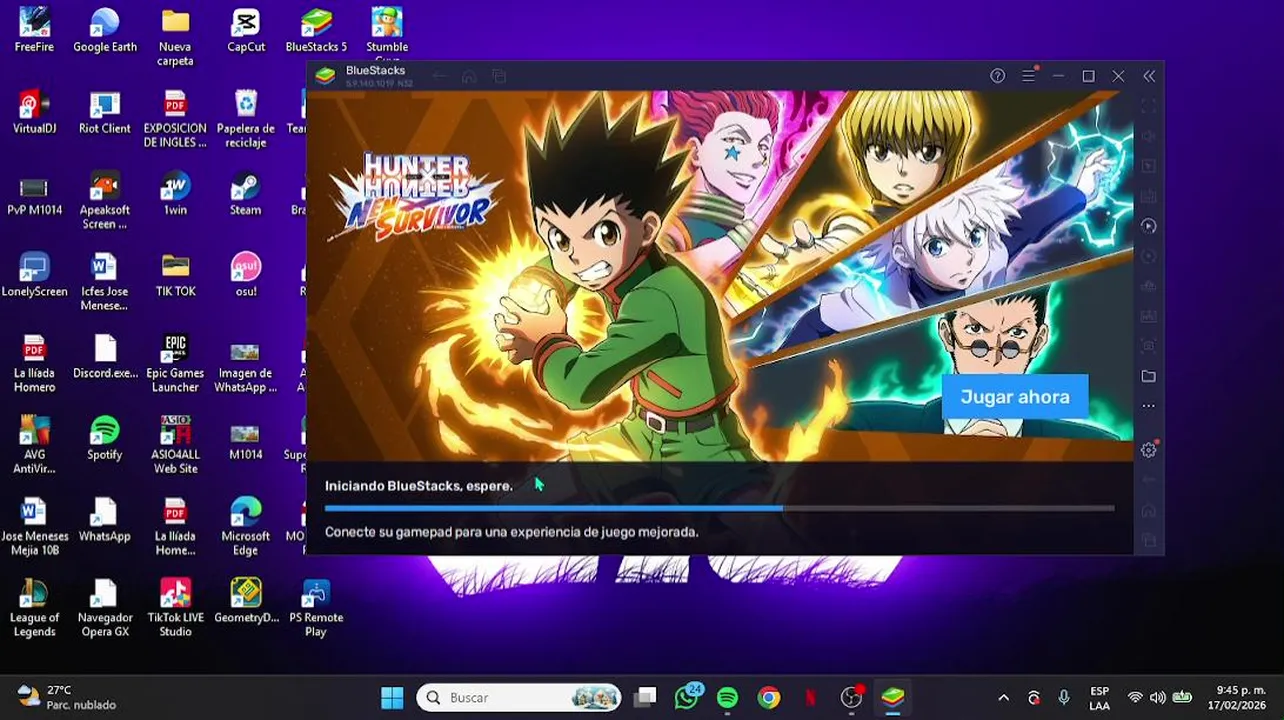Select the TIK TOK folder
The image size is (1284, 720).
[x=175, y=275]
